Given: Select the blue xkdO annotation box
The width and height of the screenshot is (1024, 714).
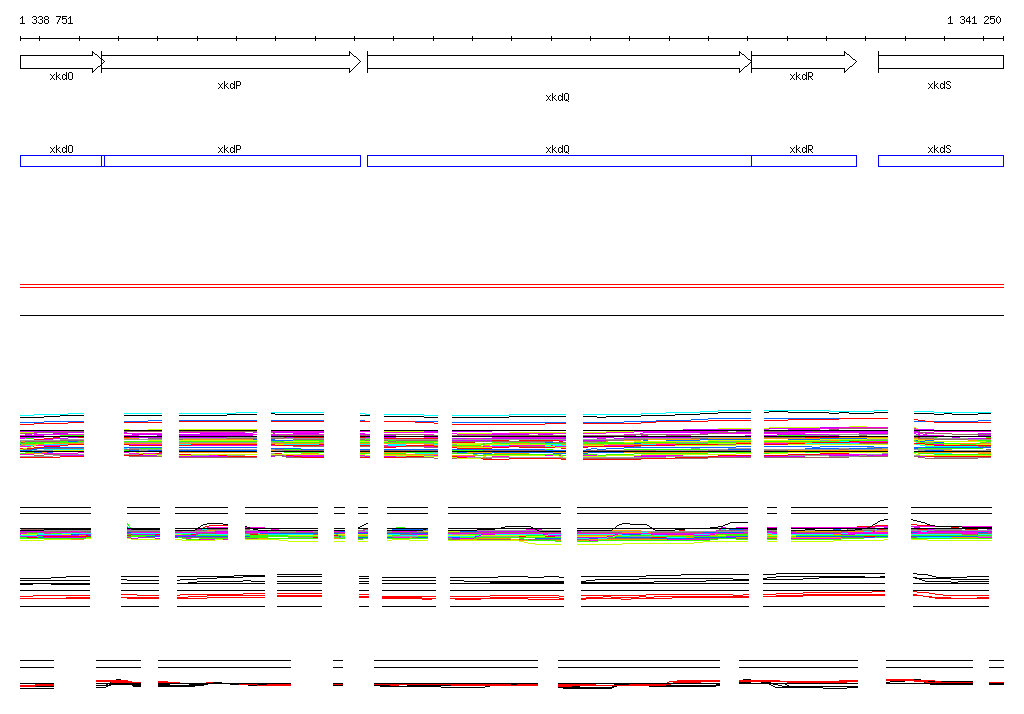Looking at the screenshot, I should pos(62,161).
